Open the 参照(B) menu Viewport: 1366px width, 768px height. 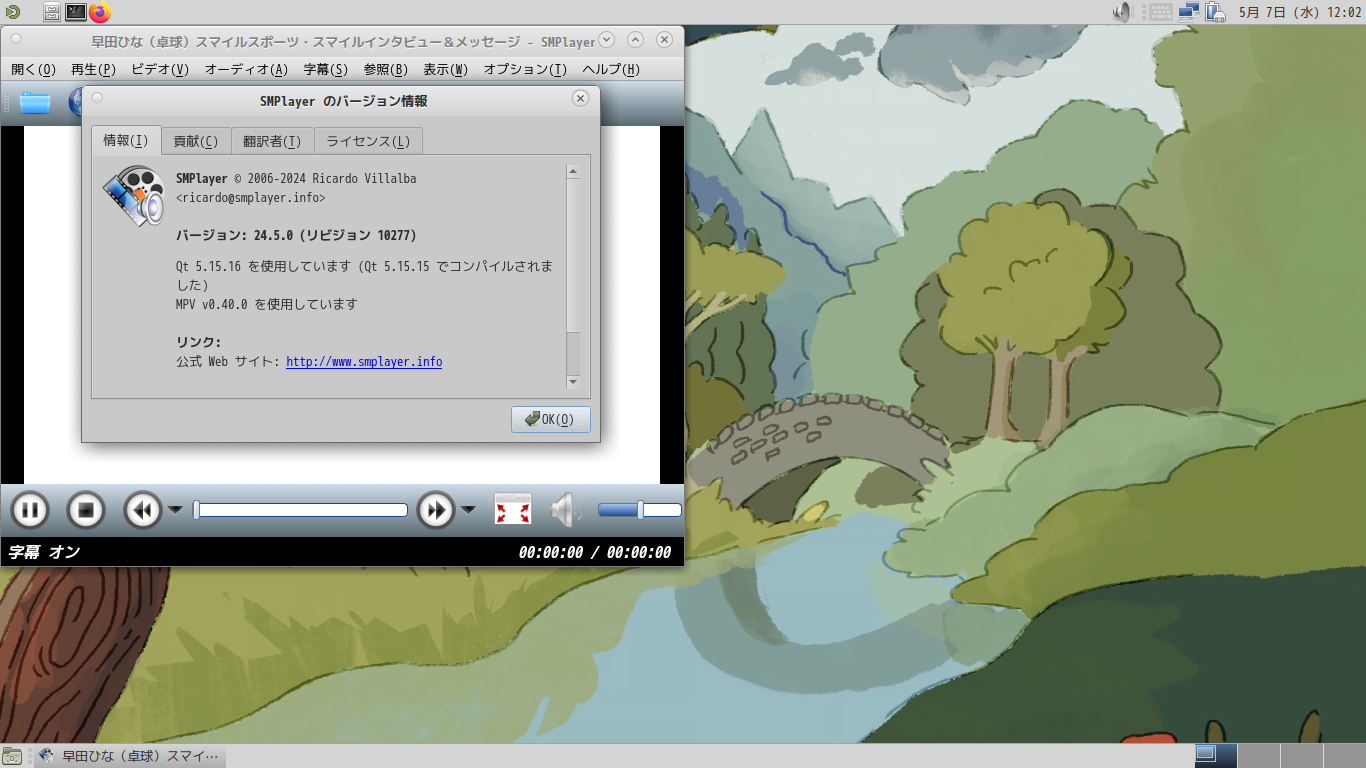pyautogui.click(x=386, y=69)
